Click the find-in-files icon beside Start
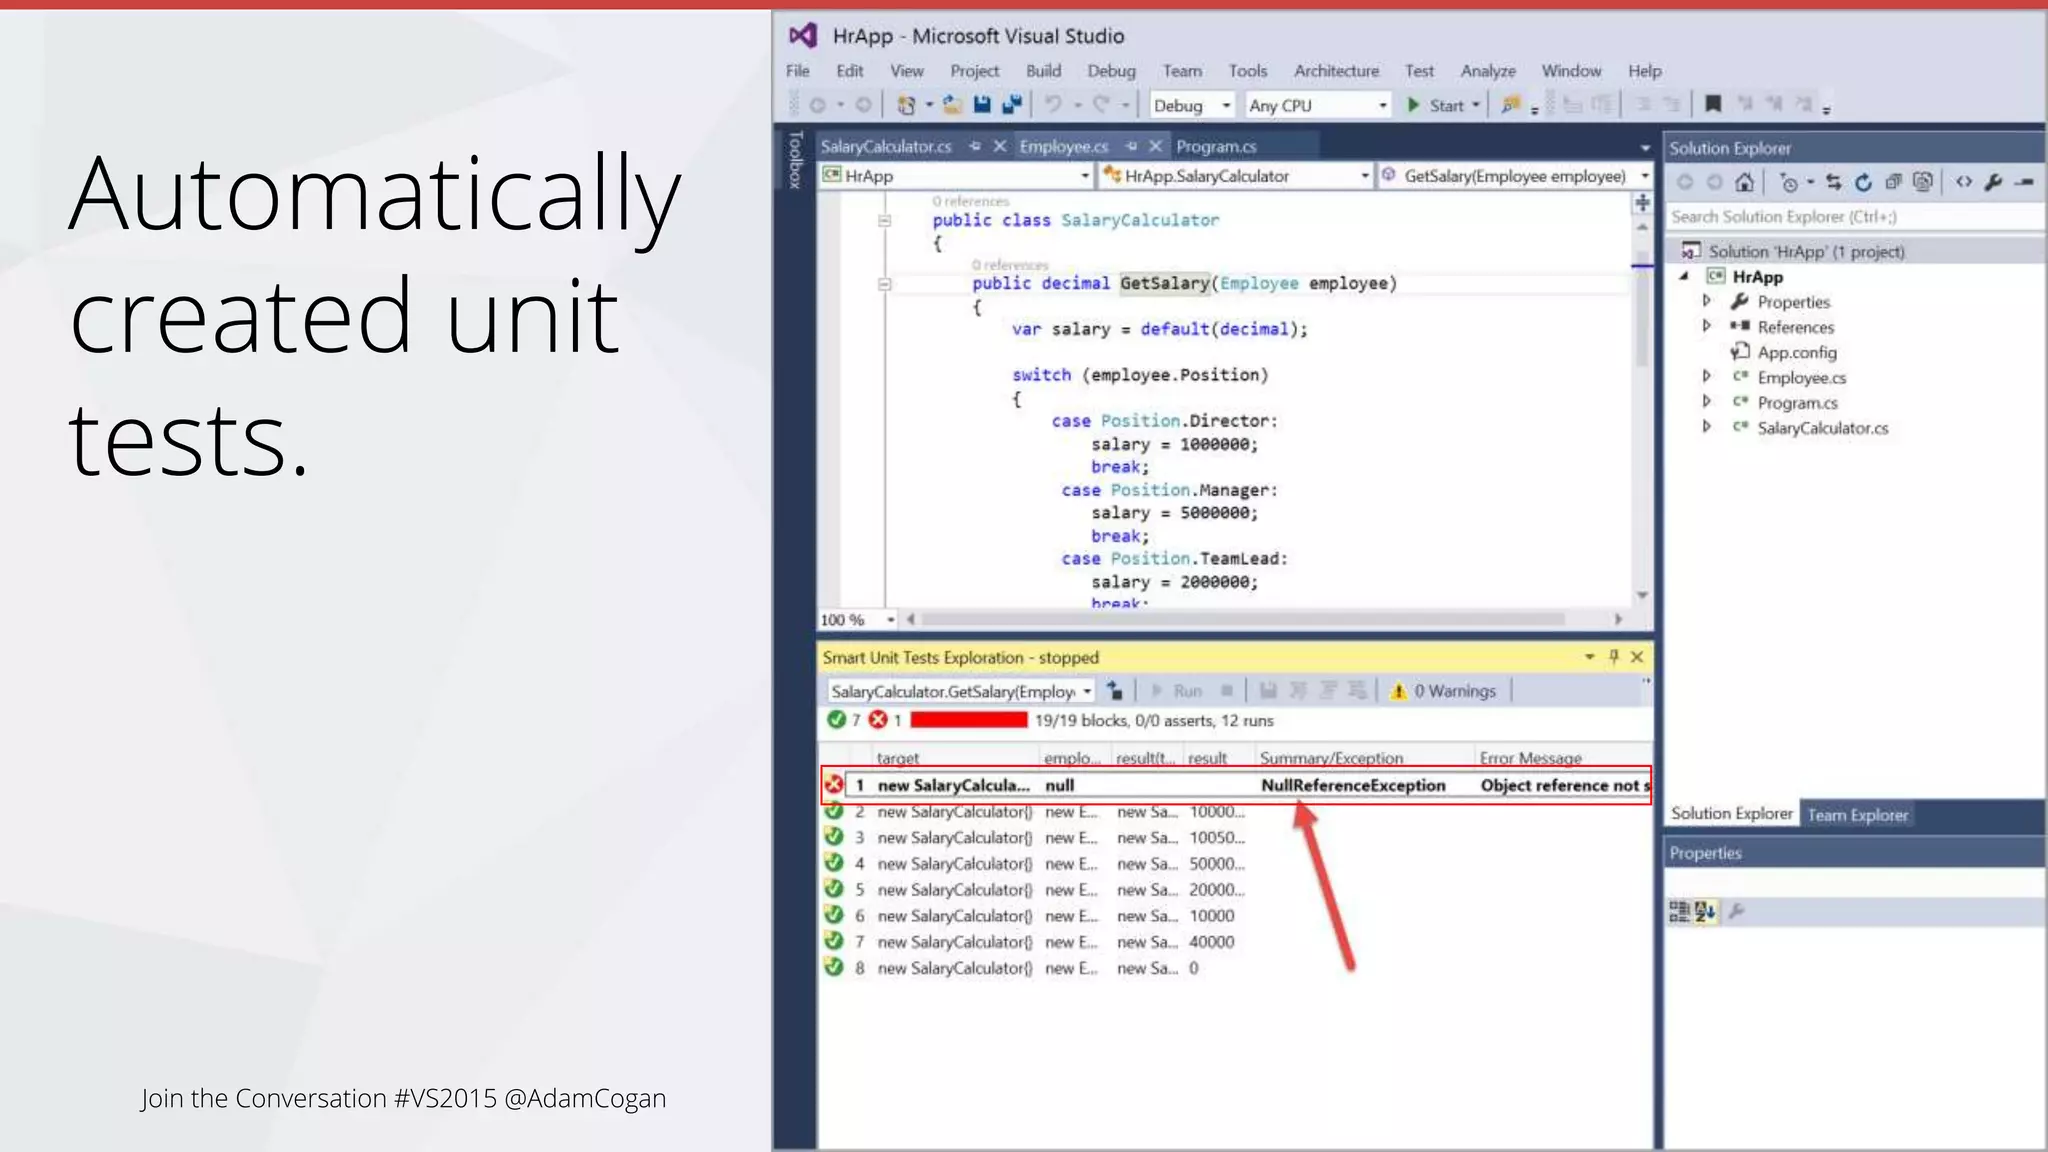Viewport: 2048px width, 1152px height. [1511, 105]
